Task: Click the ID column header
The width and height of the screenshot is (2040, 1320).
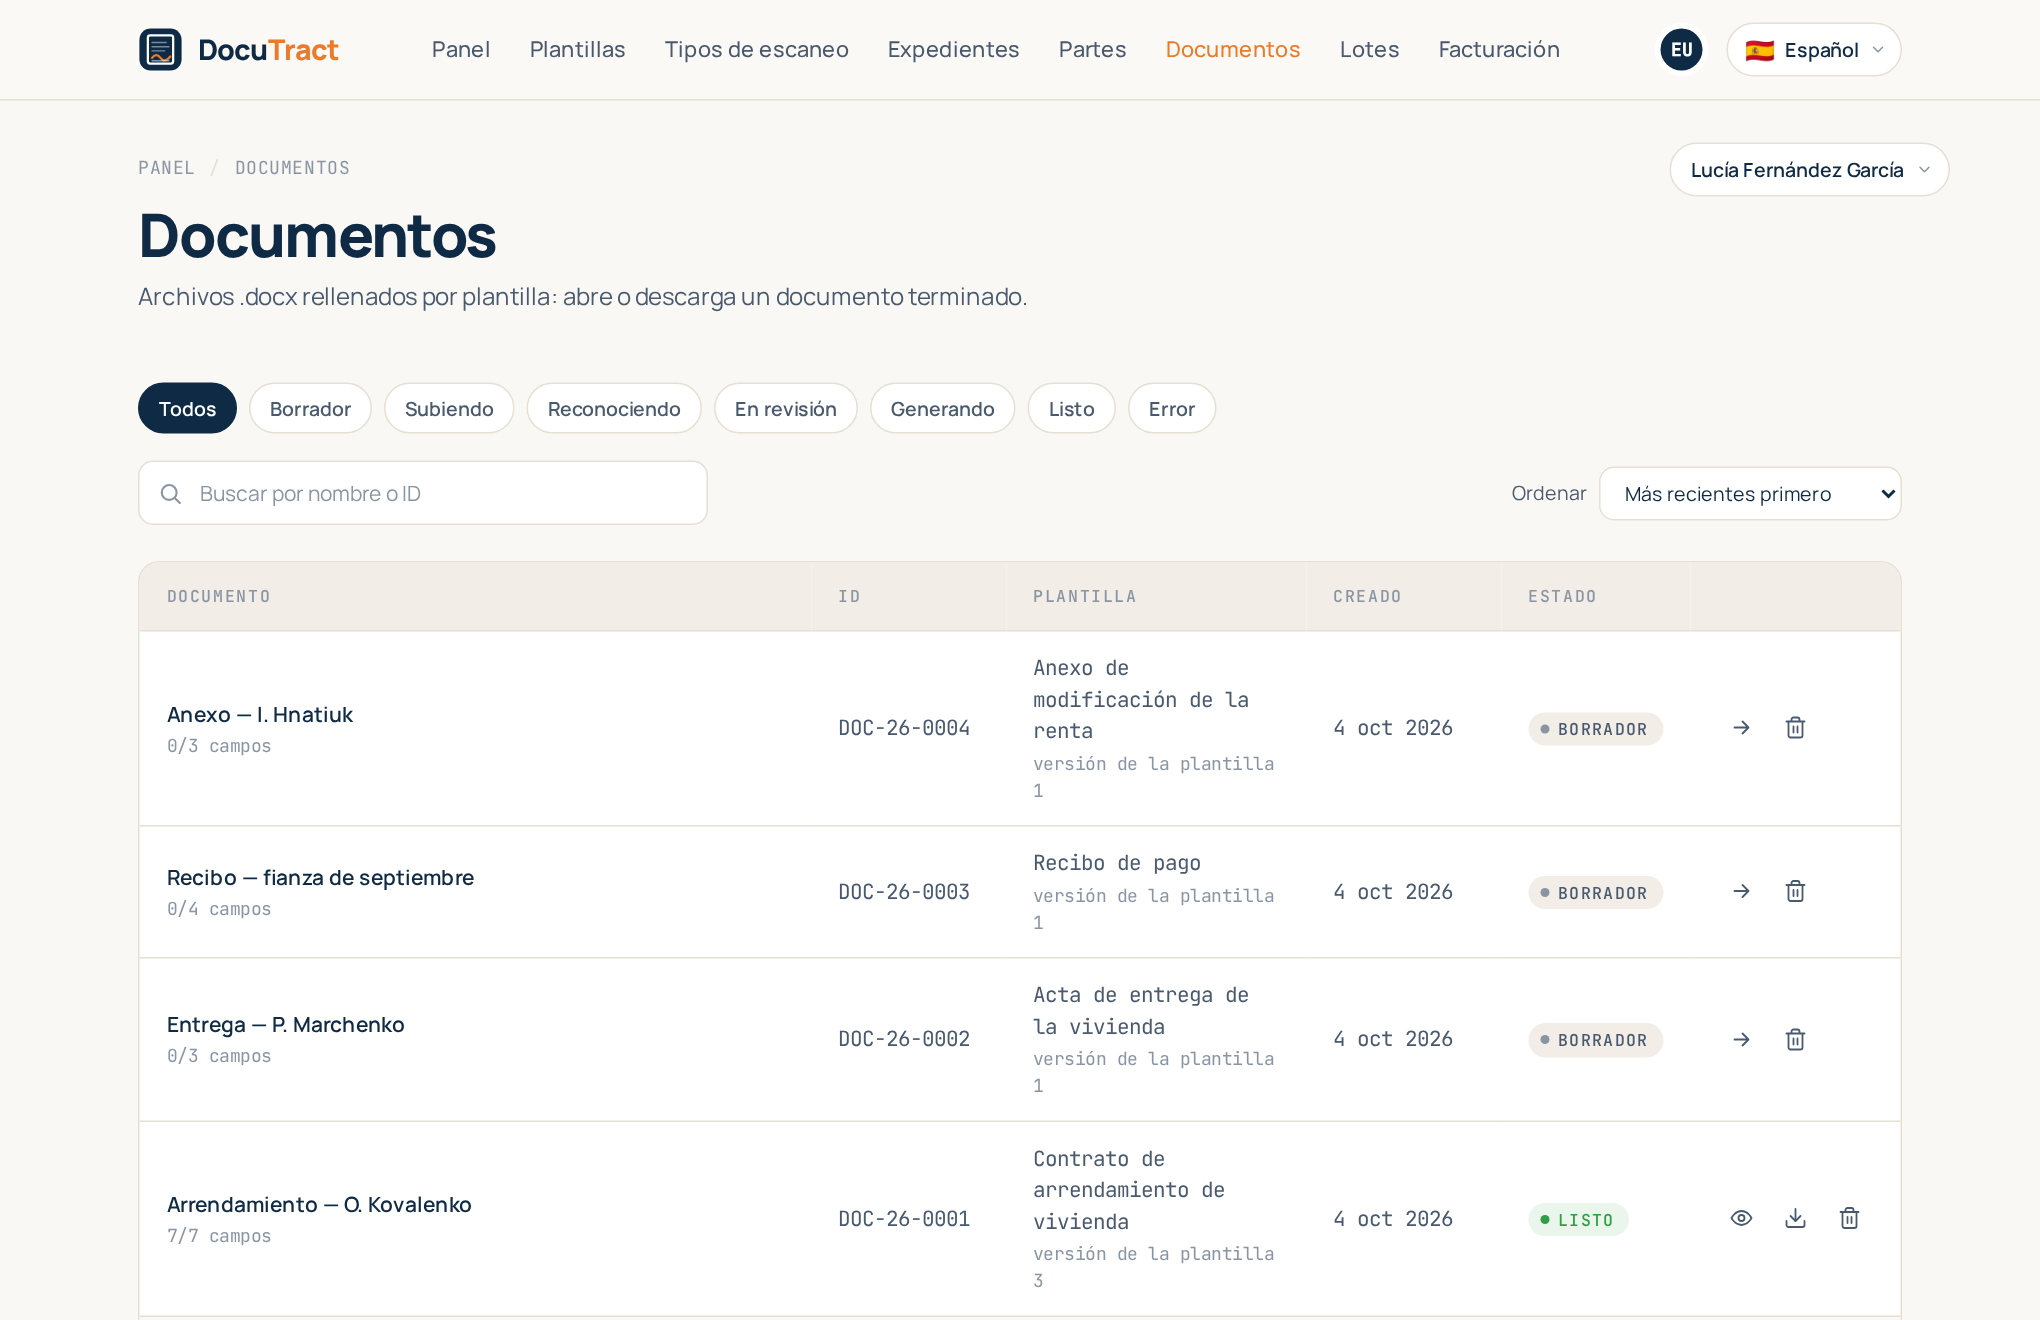Action: [849, 597]
